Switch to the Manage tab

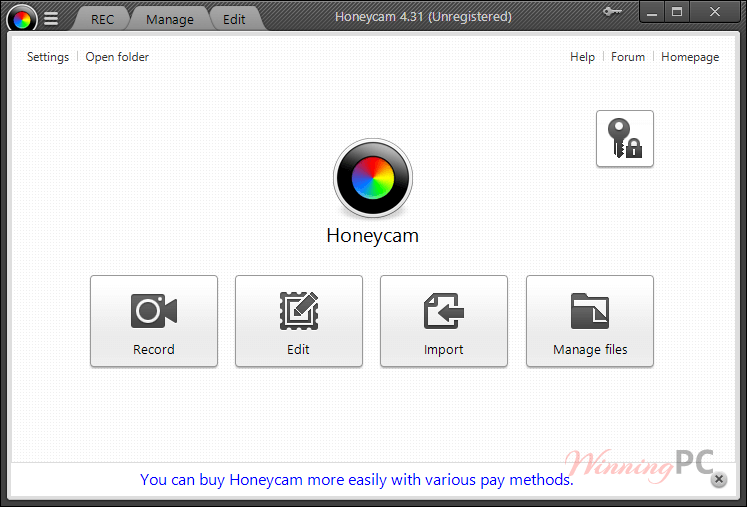(170, 20)
